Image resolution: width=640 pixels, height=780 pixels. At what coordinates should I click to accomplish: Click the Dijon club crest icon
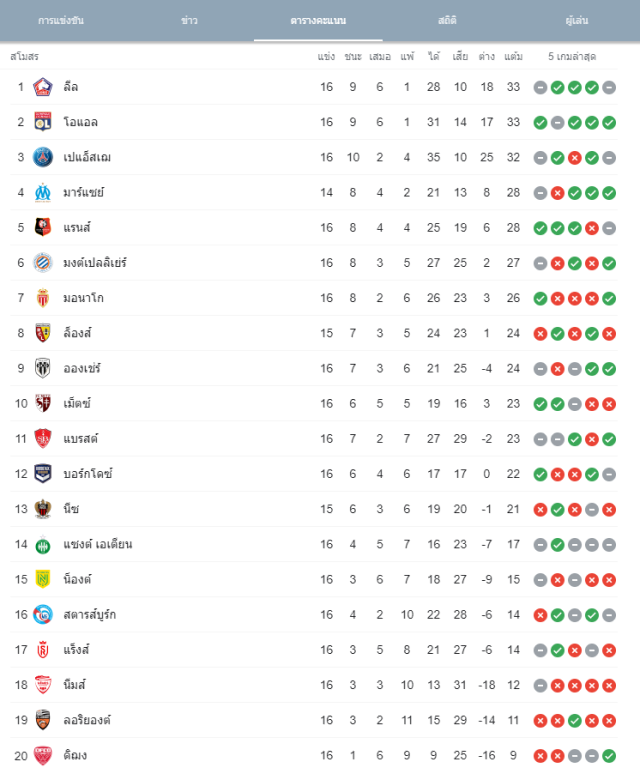43,756
